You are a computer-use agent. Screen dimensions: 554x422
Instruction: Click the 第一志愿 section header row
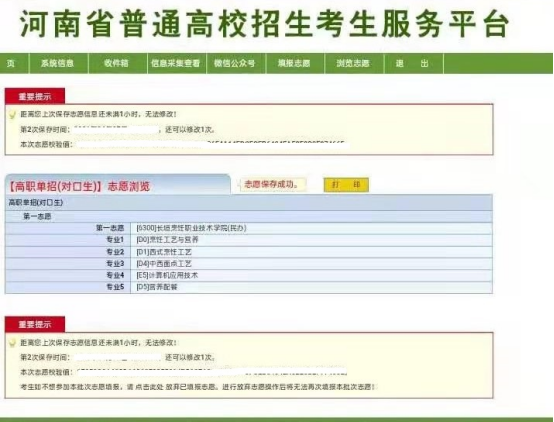click(249, 216)
